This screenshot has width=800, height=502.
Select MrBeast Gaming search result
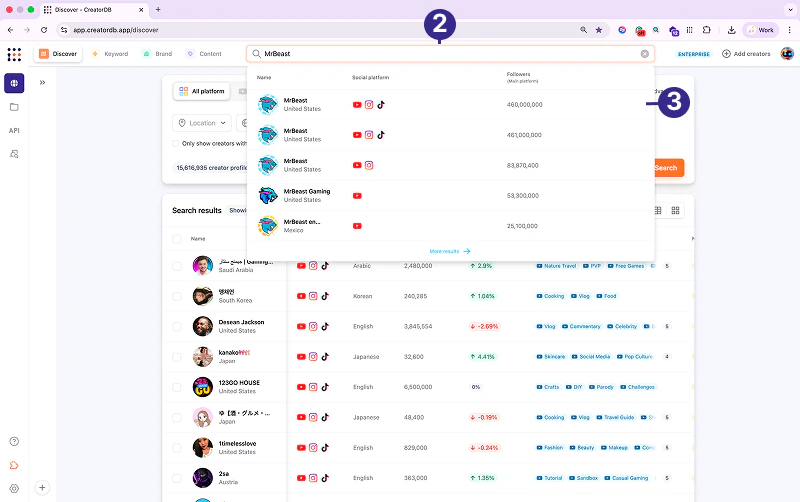(451, 196)
